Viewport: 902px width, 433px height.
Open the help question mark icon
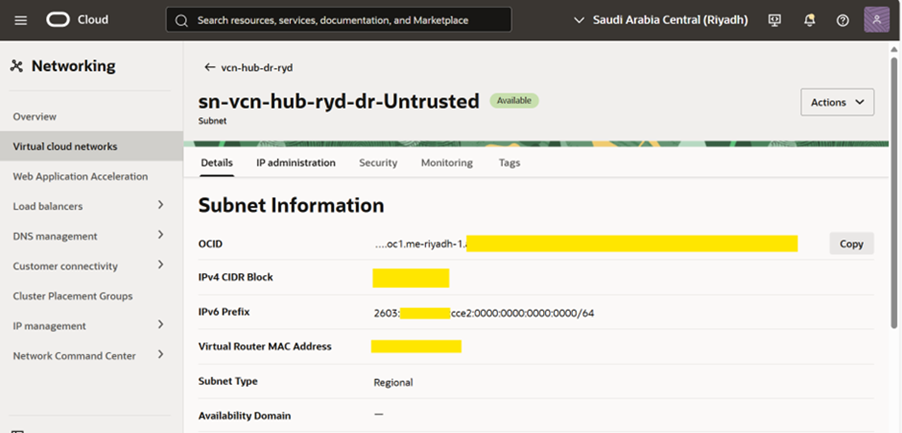(x=842, y=20)
